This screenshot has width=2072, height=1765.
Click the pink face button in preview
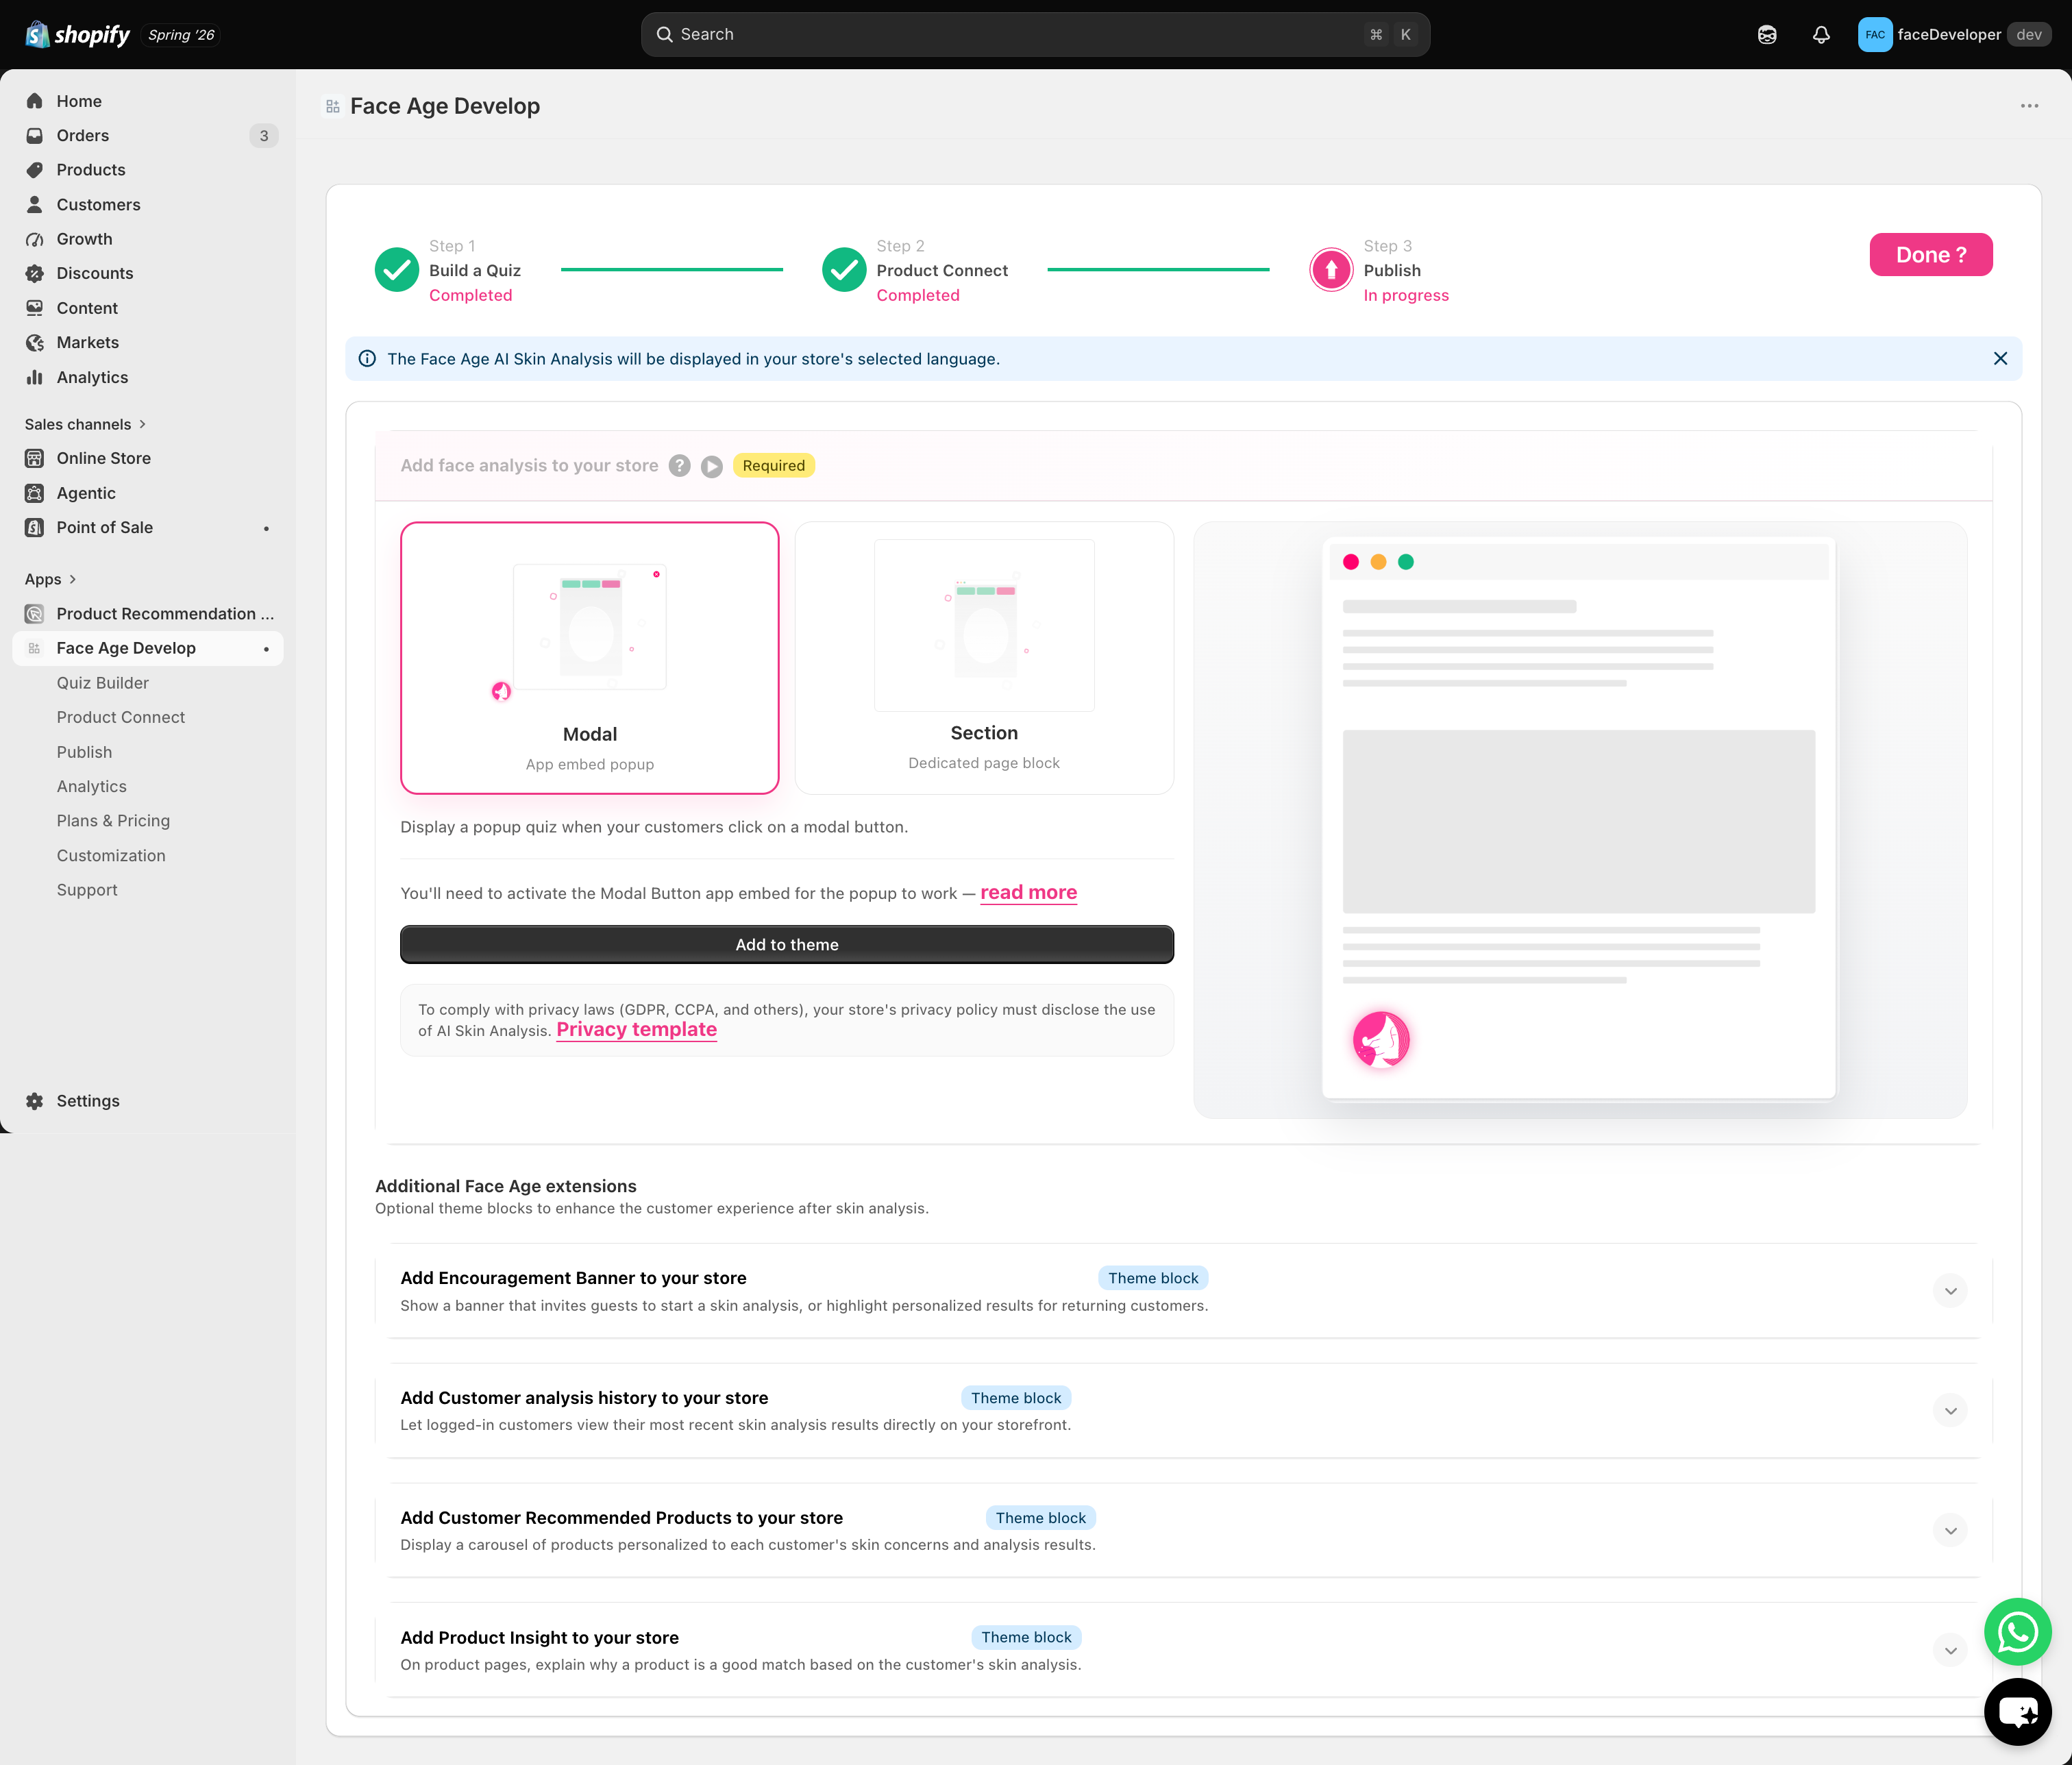pyautogui.click(x=1381, y=1040)
